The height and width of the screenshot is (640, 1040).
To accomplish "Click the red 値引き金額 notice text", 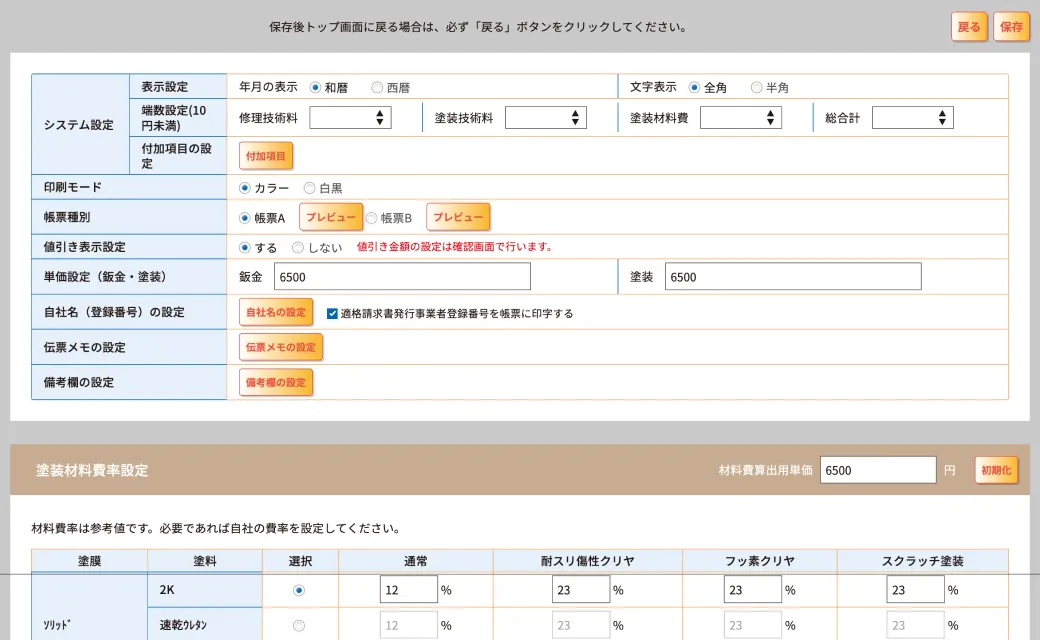I will (456, 247).
